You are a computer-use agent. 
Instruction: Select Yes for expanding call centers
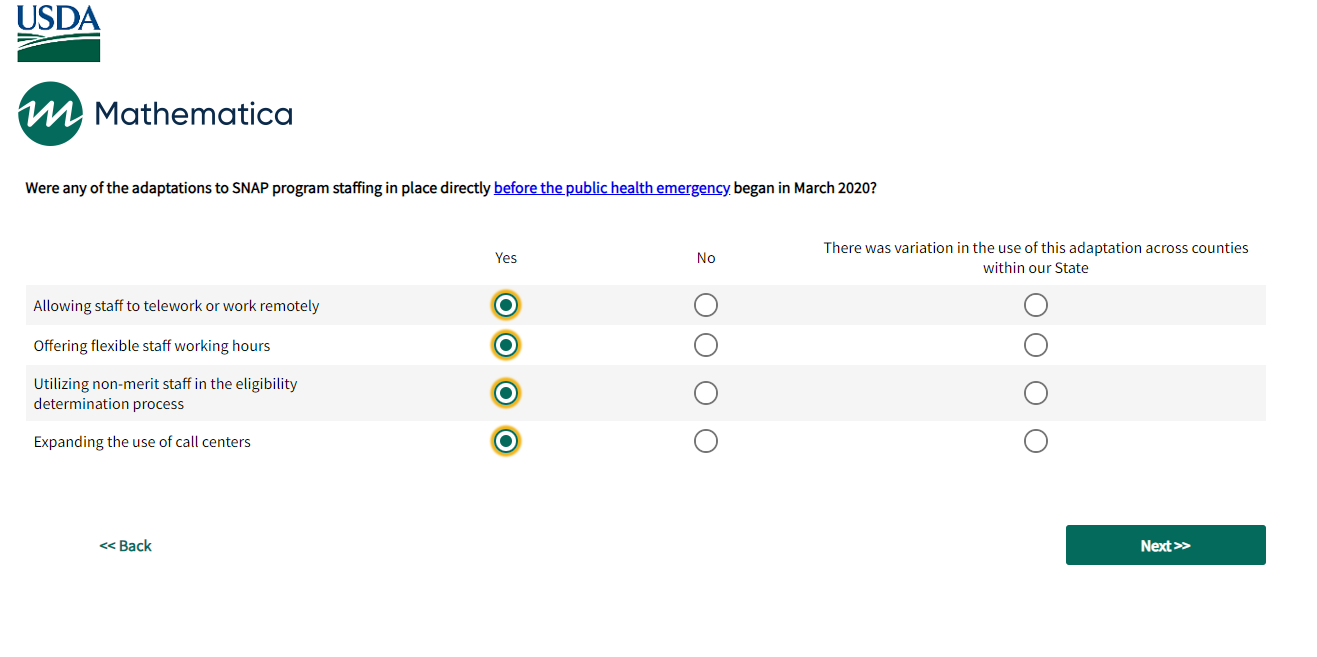pyautogui.click(x=506, y=441)
